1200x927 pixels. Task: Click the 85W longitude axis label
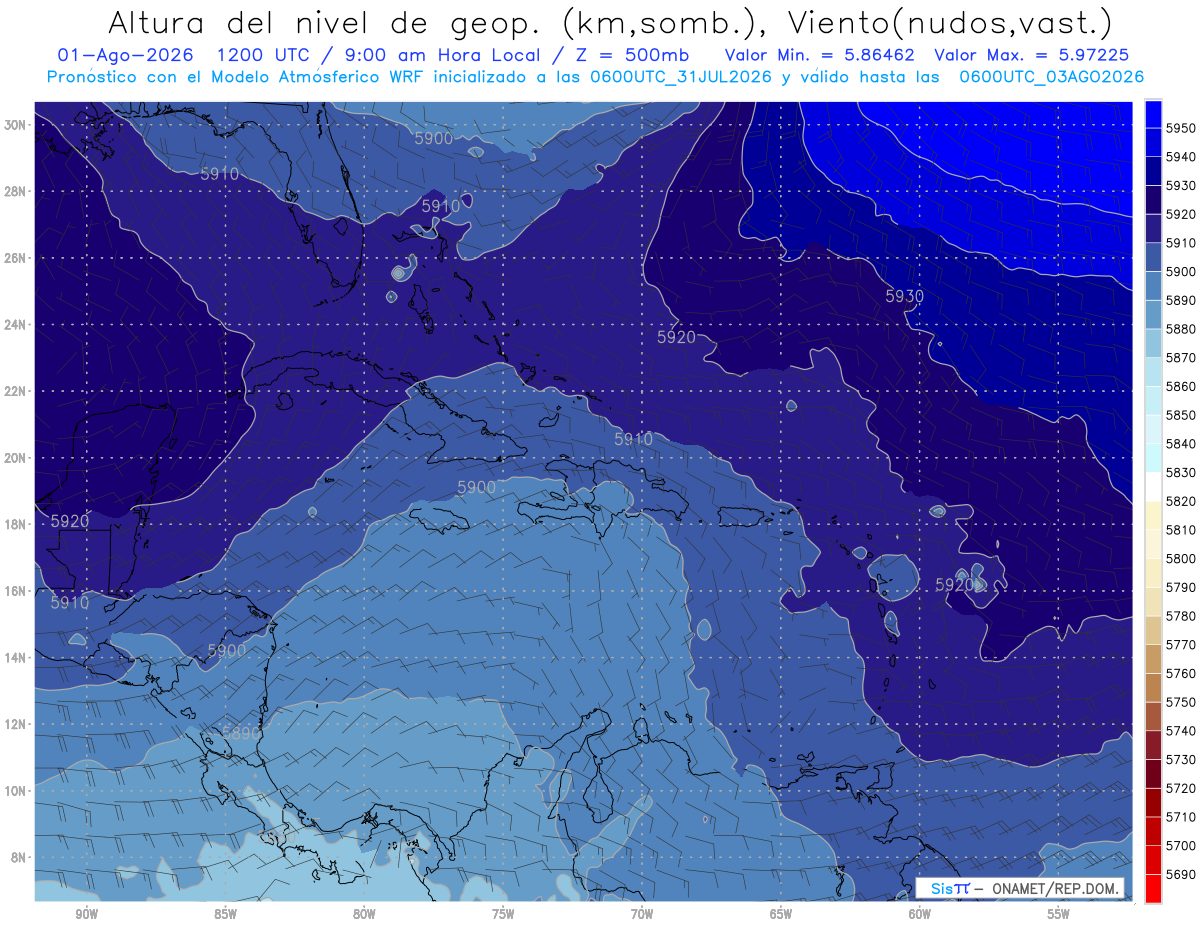pyautogui.click(x=226, y=914)
